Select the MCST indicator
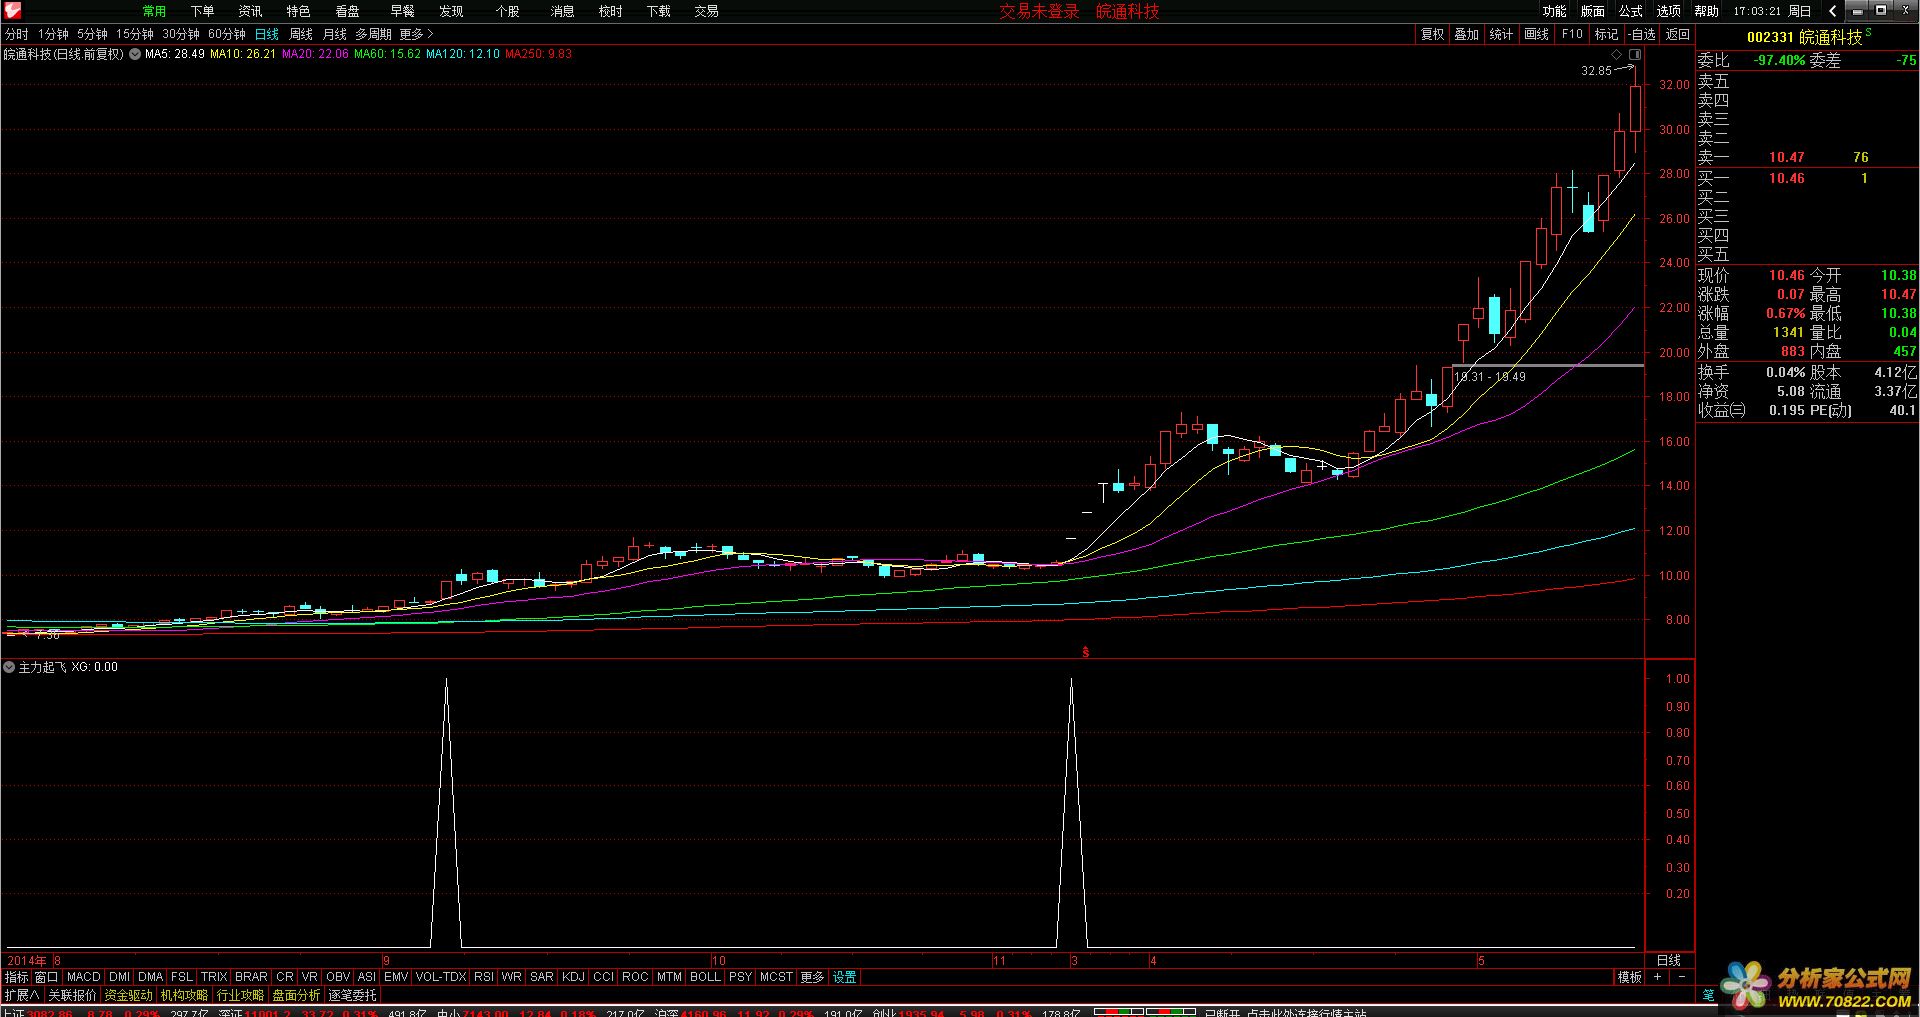 [776, 977]
